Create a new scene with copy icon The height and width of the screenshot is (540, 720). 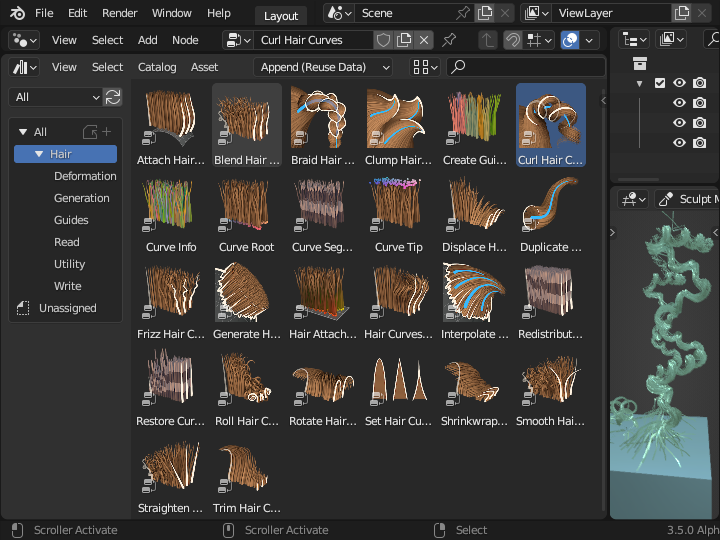click(x=484, y=13)
